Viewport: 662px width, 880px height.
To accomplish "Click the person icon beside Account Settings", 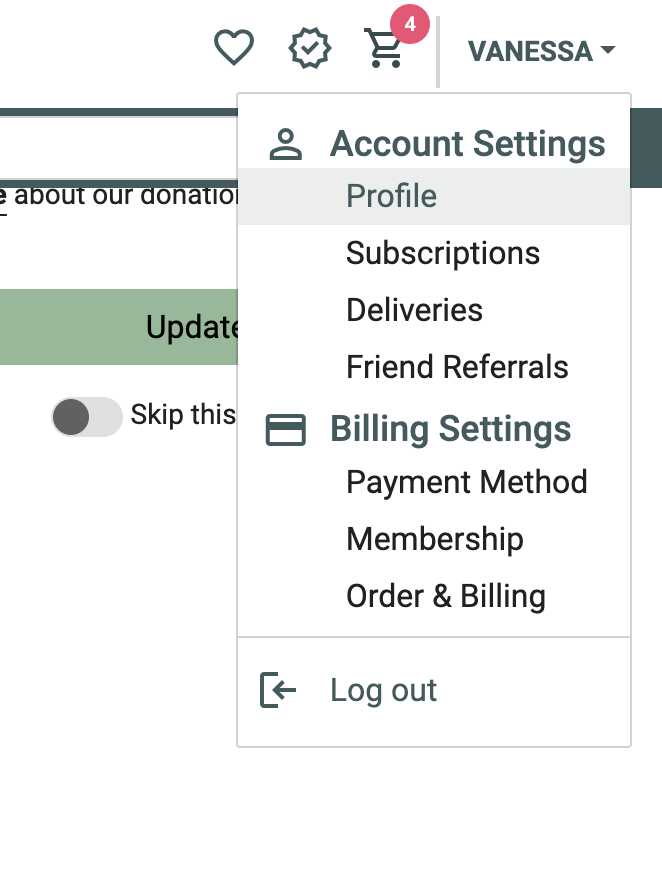I will 286,145.
